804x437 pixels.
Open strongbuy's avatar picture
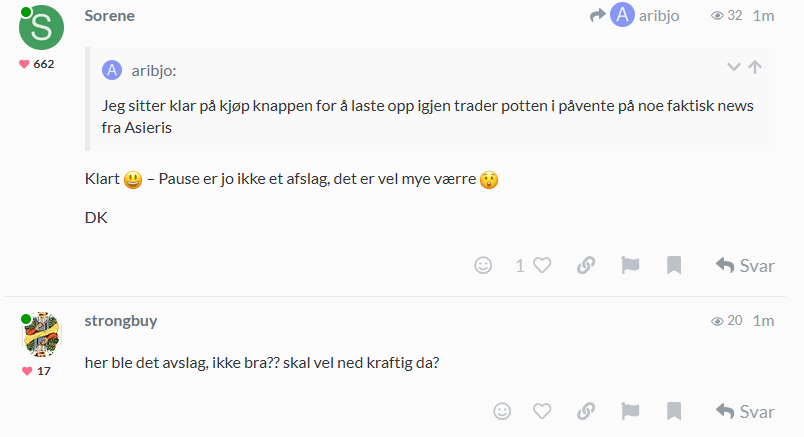pyautogui.click(x=42, y=335)
